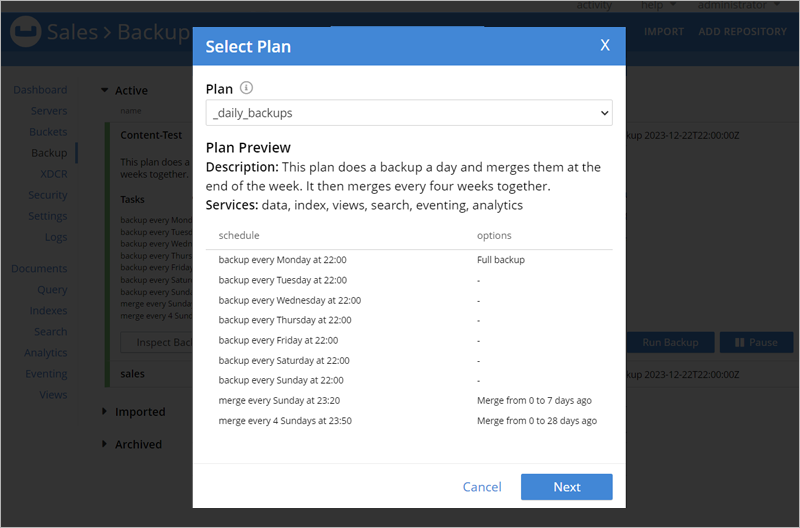Screen dimensions: 800x528
Task: Click 'Merge from 0 to 7 days ago'
Action: 534,400
